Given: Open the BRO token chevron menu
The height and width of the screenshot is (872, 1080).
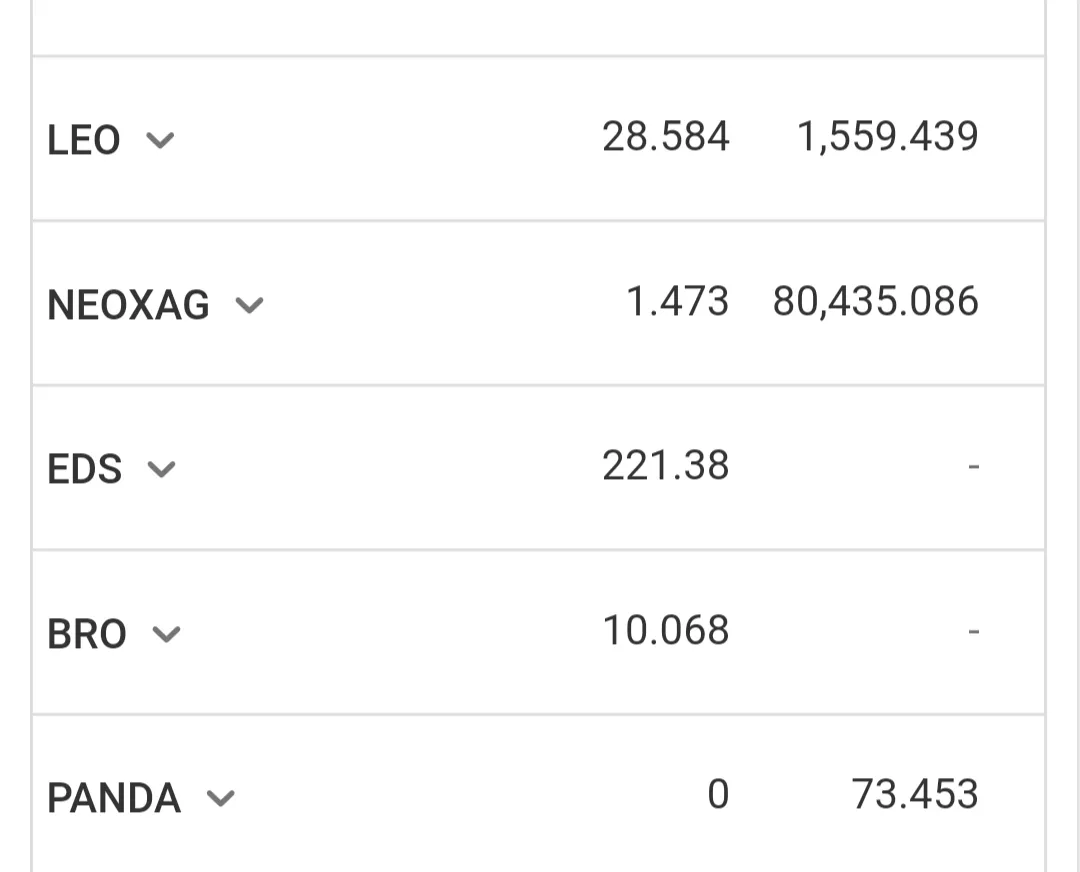Looking at the screenshot, I should 166,634.
